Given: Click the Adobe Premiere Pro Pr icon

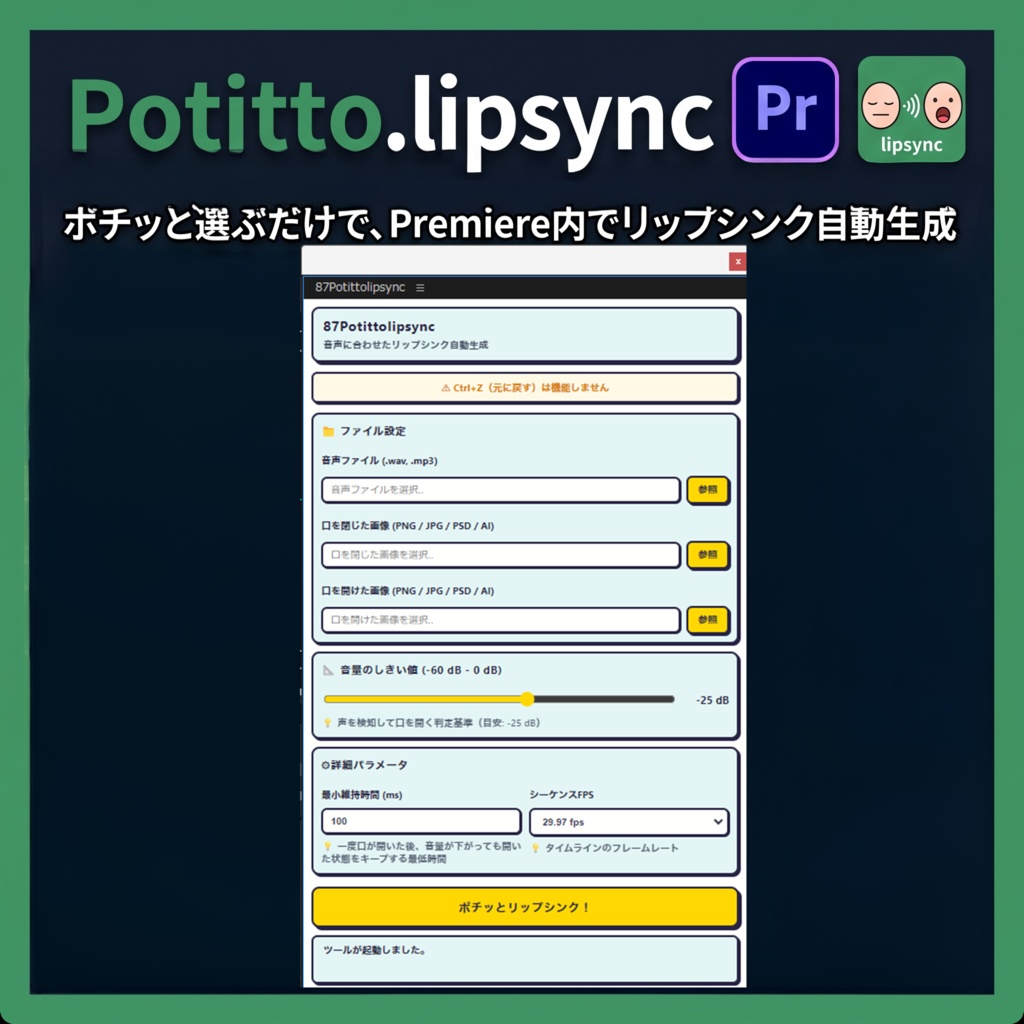Looking at the screenshot, I should [x=786, y=109].
